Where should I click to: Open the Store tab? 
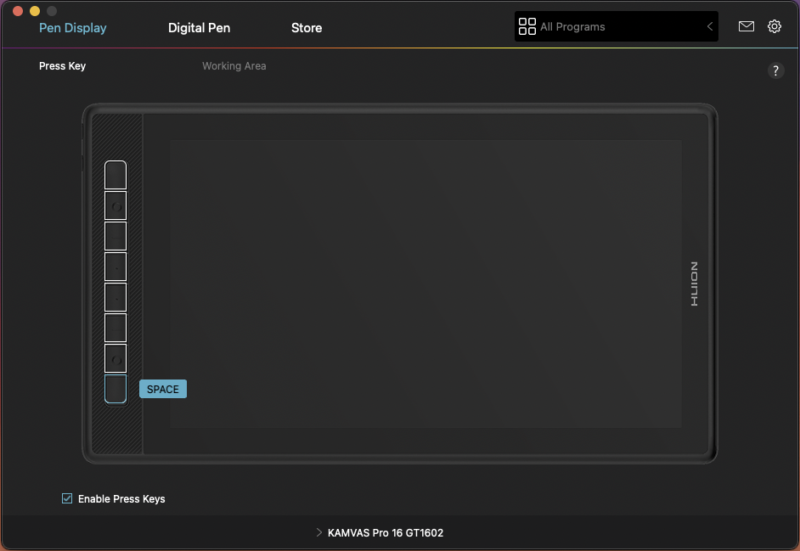307,28
